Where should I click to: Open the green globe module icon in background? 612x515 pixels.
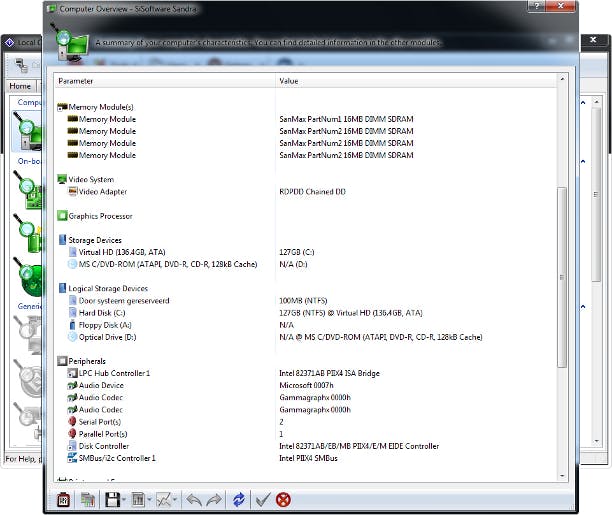click(x=28, y=277)
